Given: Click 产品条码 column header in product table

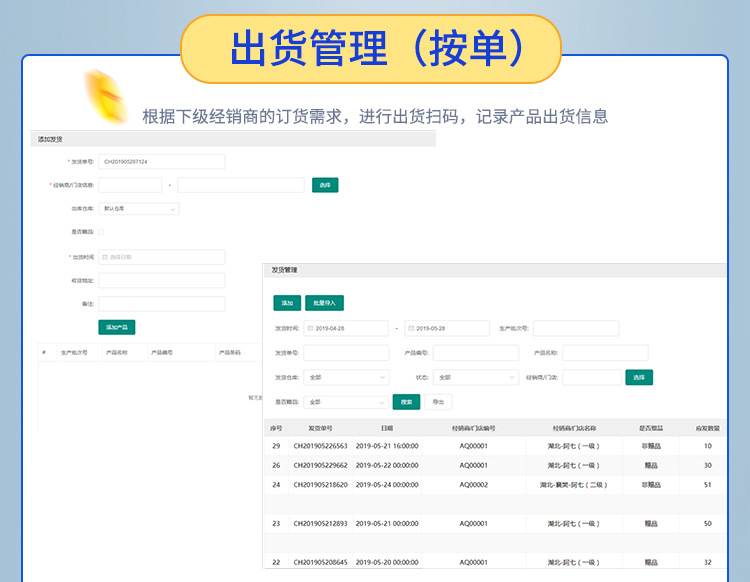Looking at the screenshot, I should coord(230,353).
